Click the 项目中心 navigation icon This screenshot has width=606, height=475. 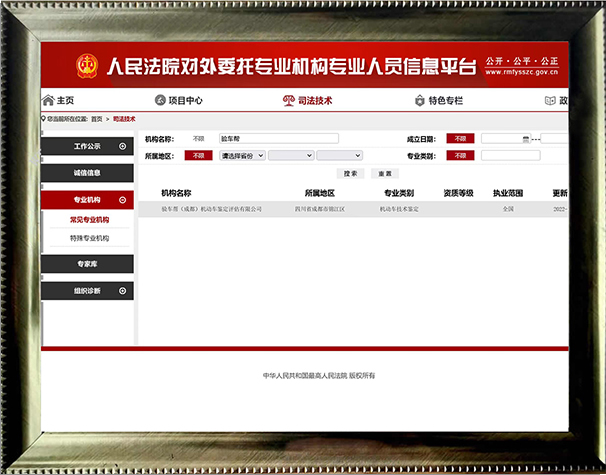160,101
